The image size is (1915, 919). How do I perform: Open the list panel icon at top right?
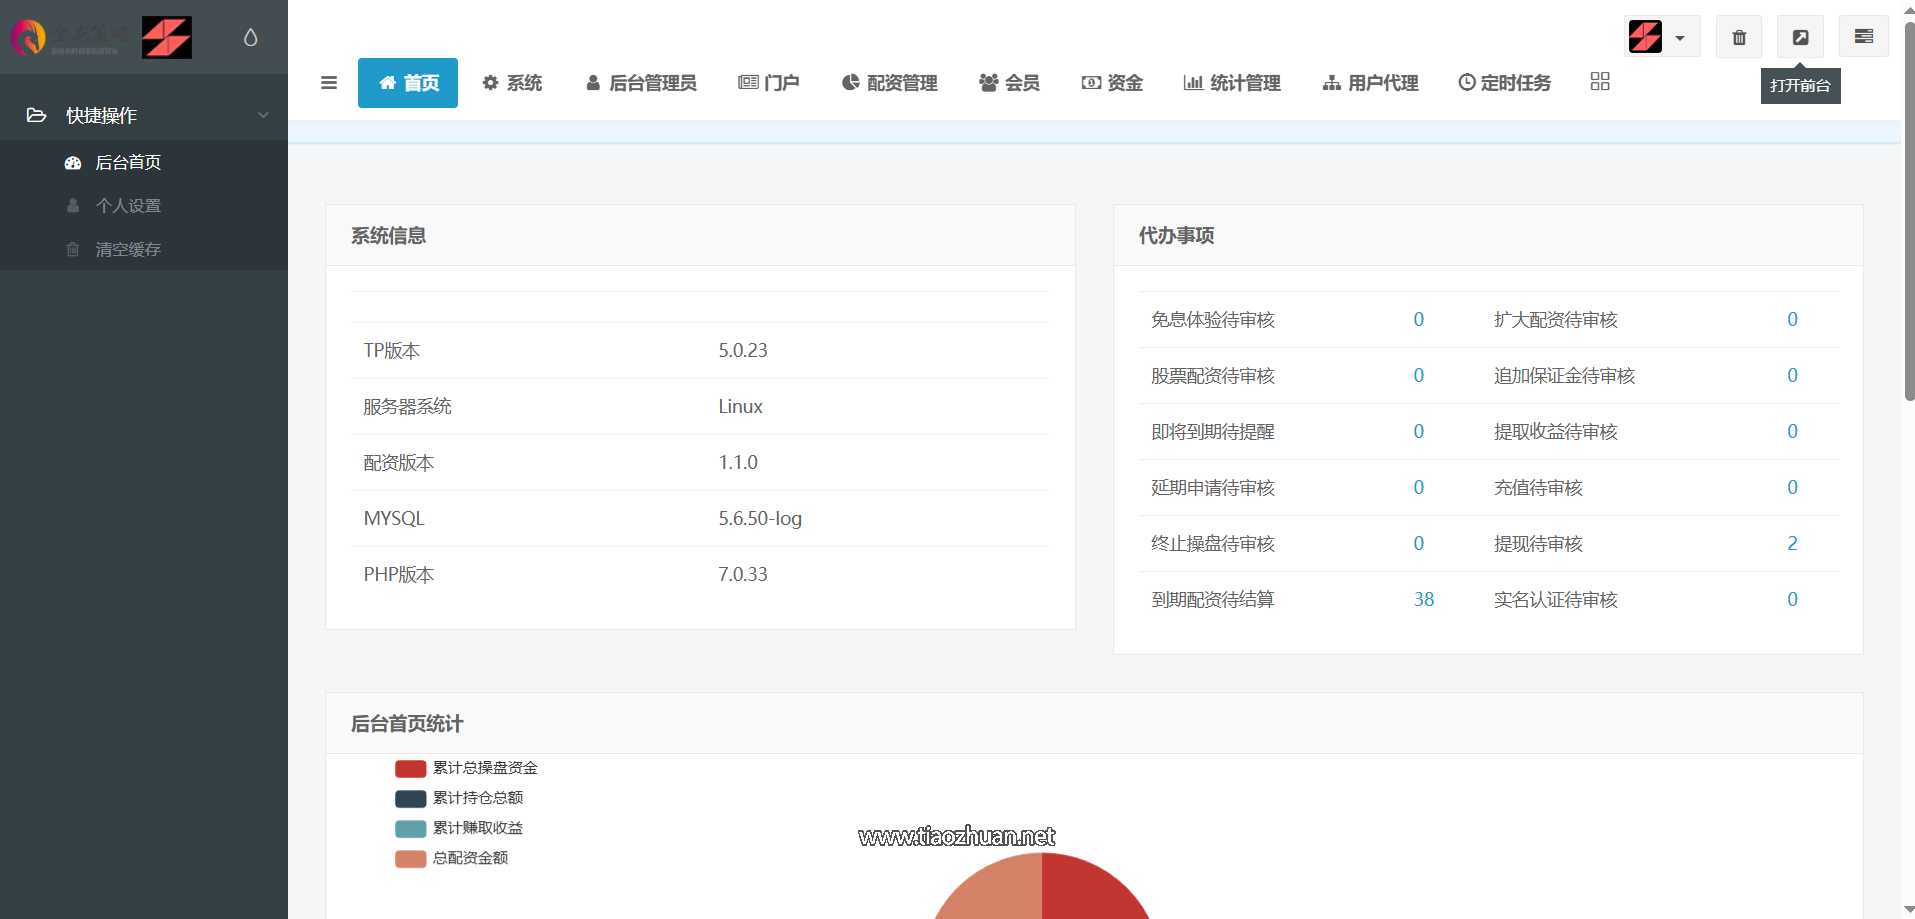click(1863, 37)
